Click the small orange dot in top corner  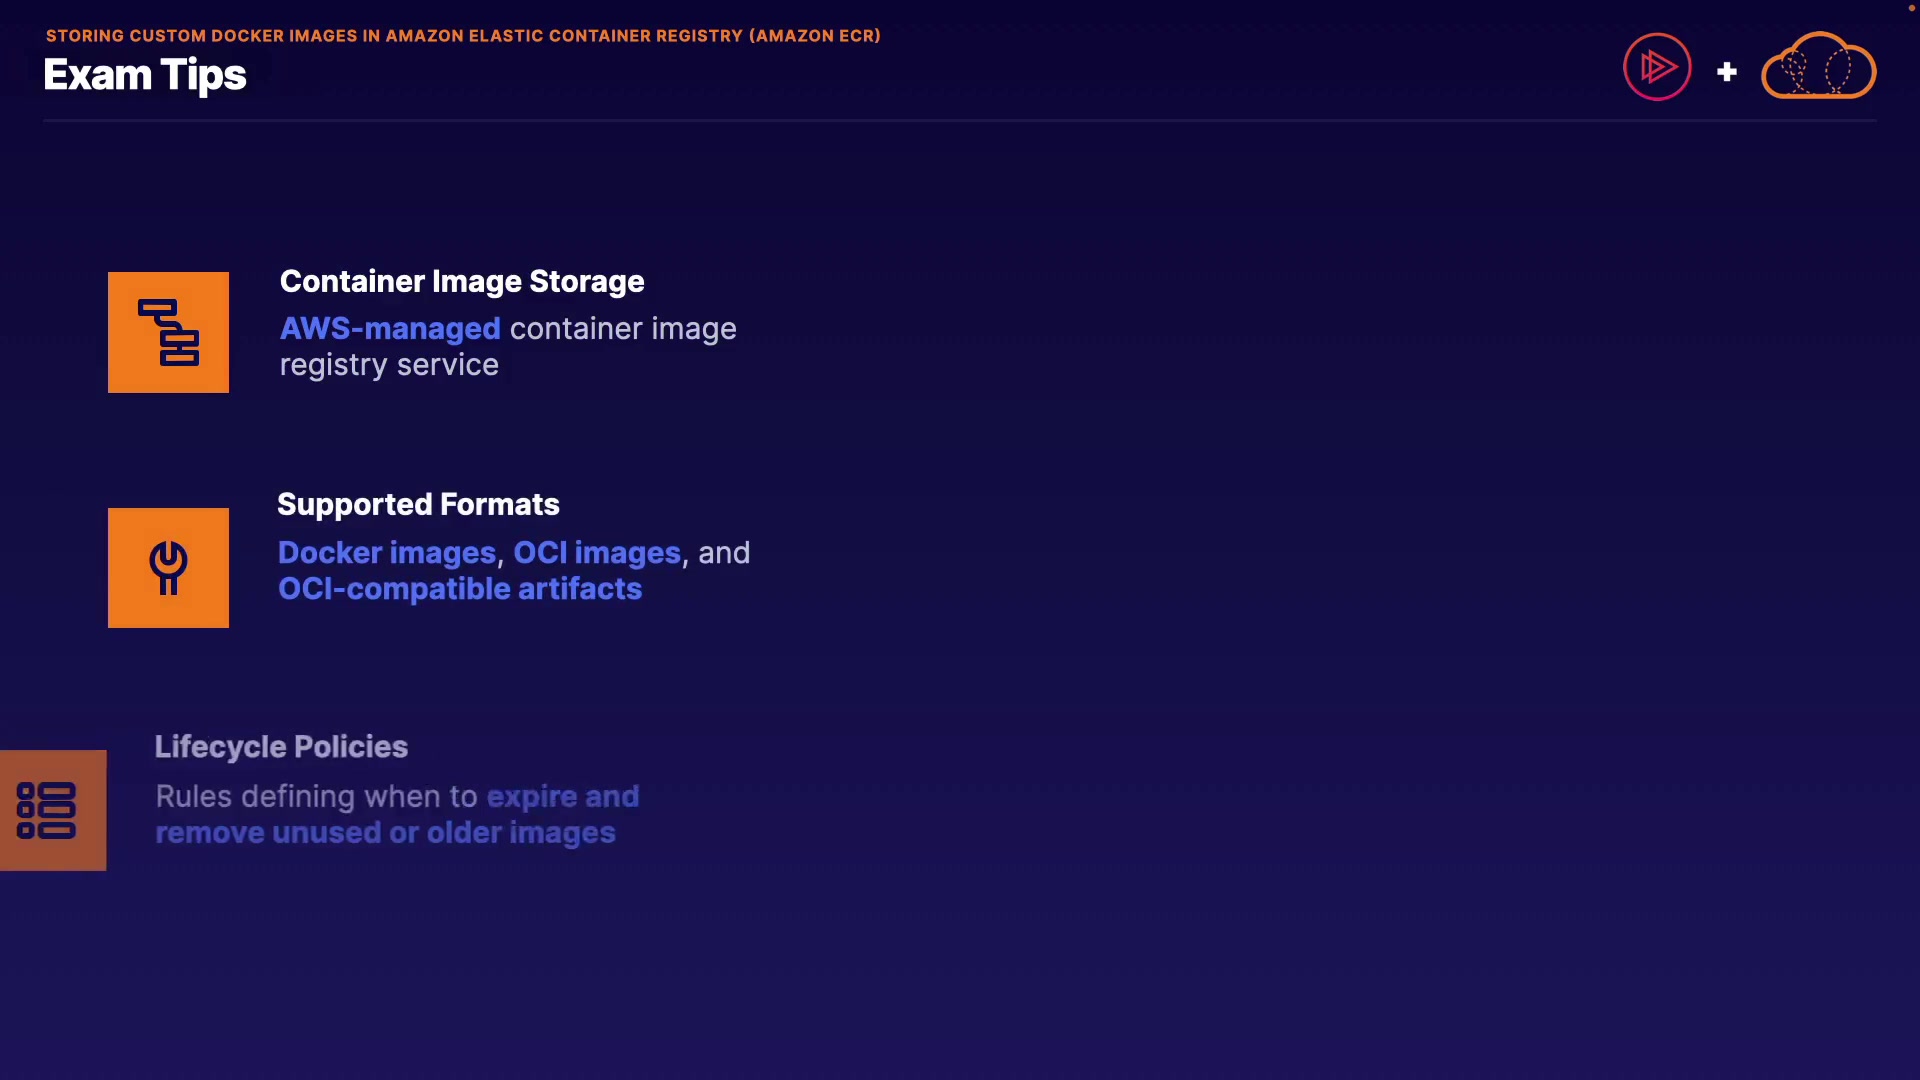[1911, 8]
